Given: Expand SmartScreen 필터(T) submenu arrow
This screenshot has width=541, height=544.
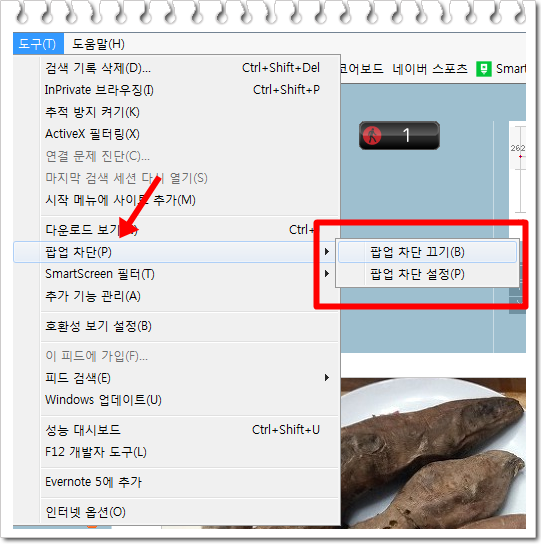Looking at the screenshot, I should coord(327,274).
